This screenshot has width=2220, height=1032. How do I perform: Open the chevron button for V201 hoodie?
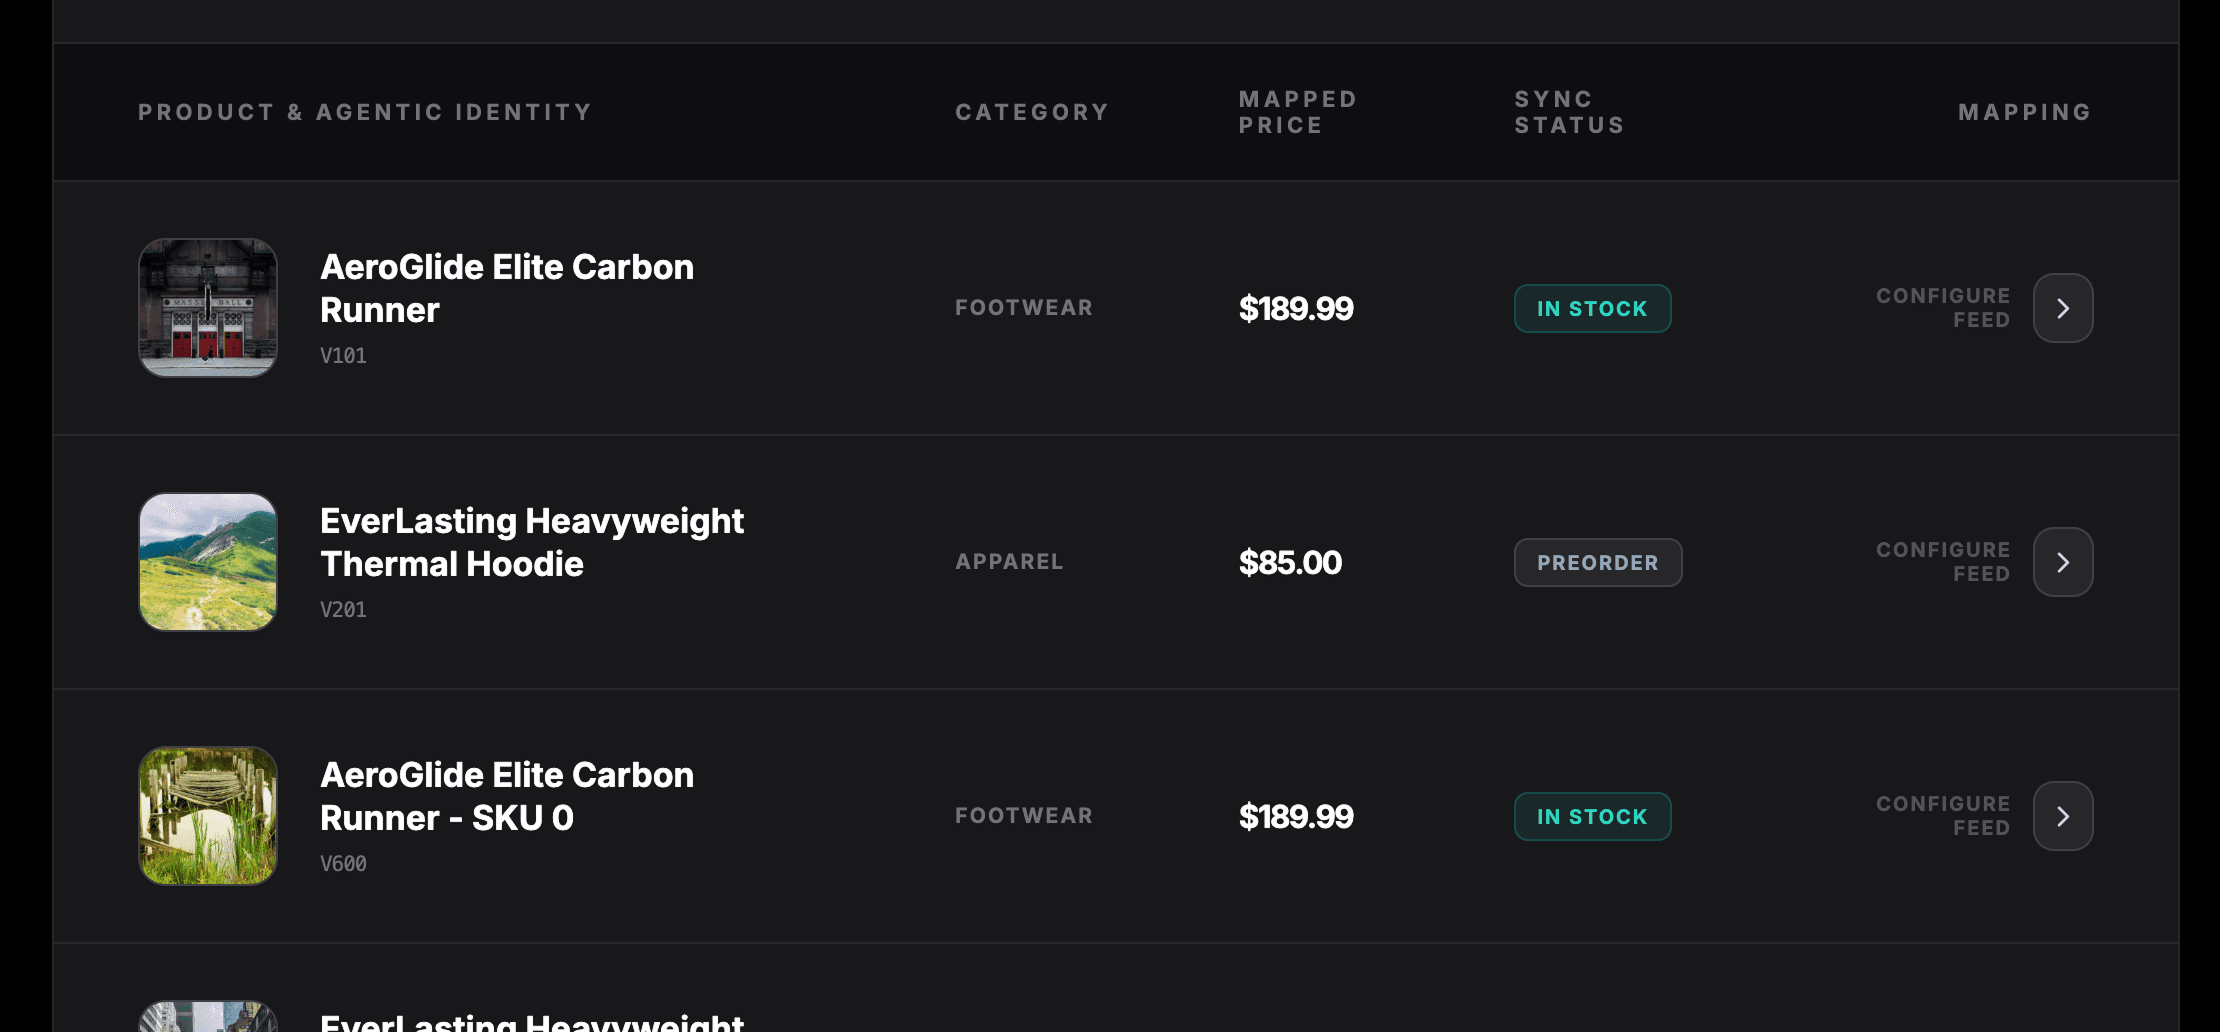[x=2062, y=562]
